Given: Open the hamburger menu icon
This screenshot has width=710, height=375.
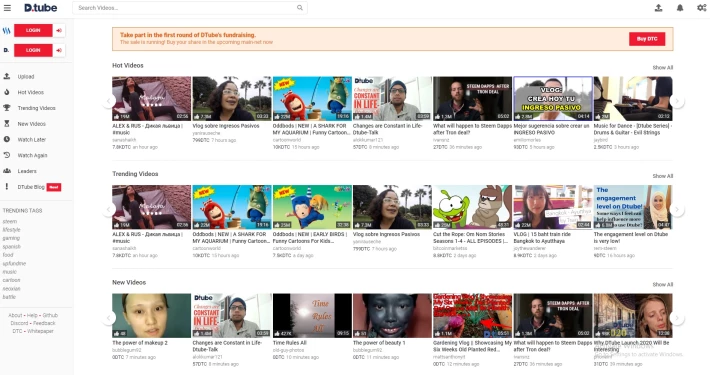Looking at the screenshot, I should point(7,8).
